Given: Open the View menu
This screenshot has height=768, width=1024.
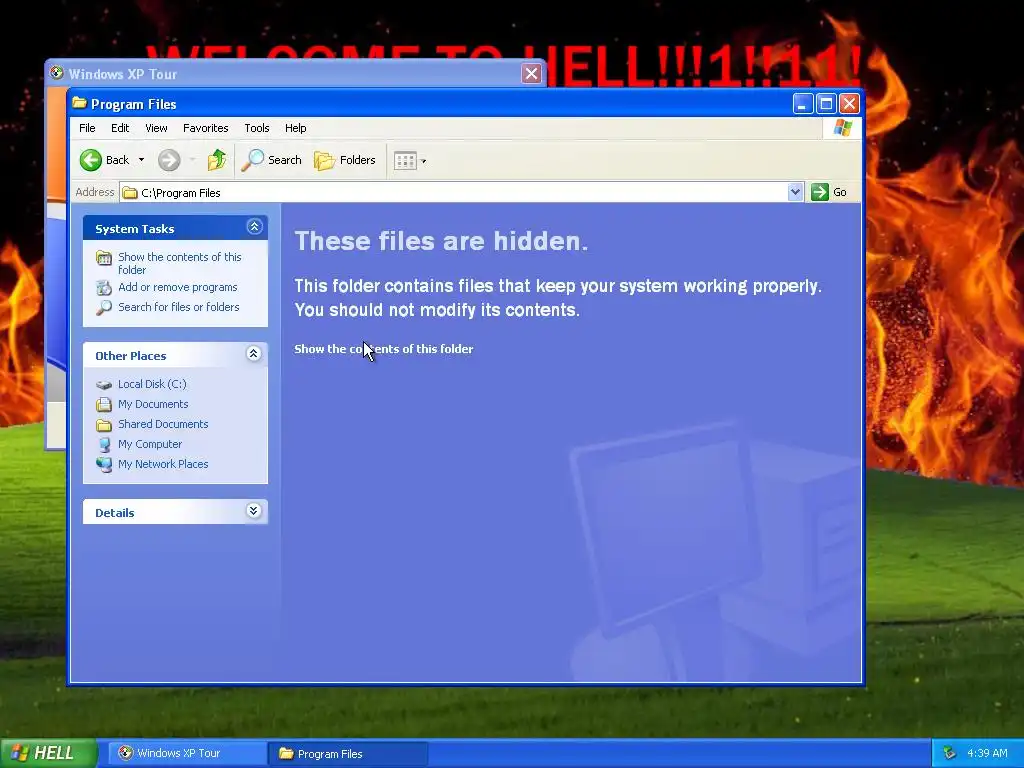Looking at the screenshot, I should click(x=156, y=128).
